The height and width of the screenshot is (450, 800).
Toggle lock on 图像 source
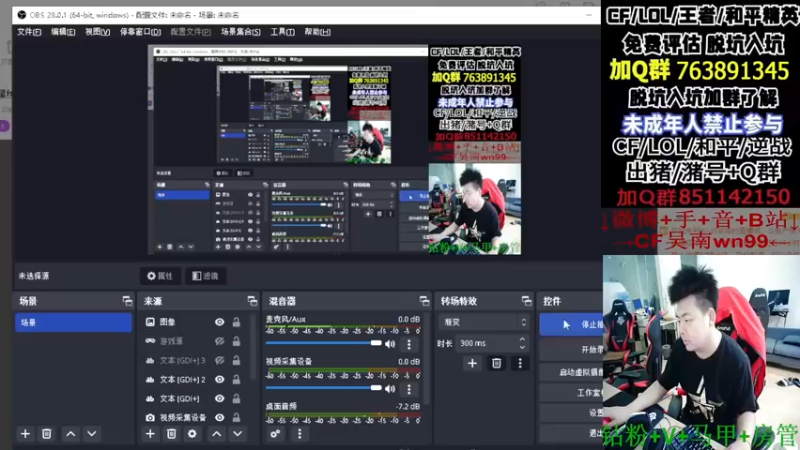[236, 322]
